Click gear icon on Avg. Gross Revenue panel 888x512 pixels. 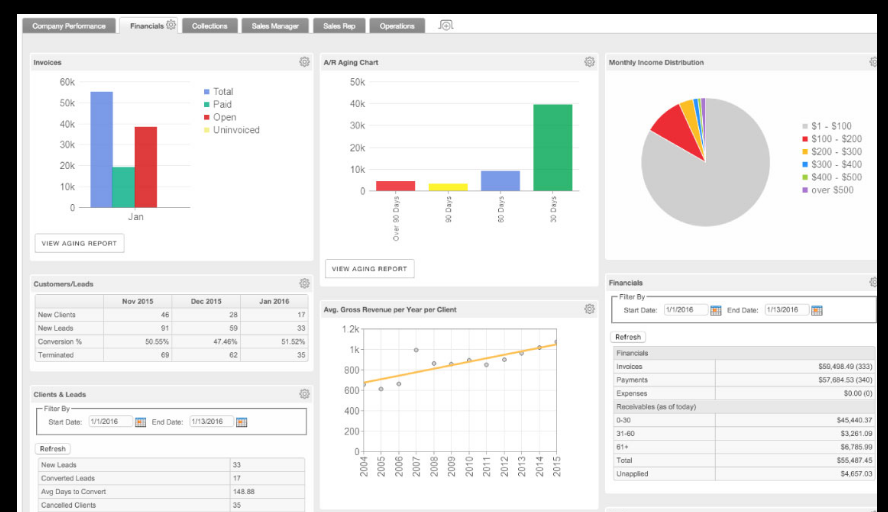[x=590, y=309]
